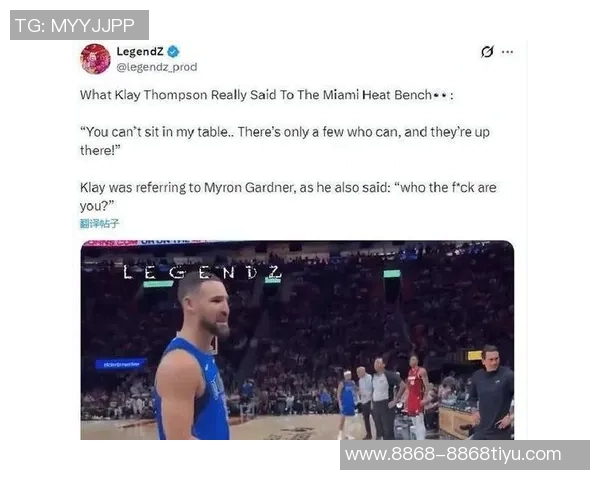
Task: Open the @legendz_prod handle link
Action: click(157, 67)
